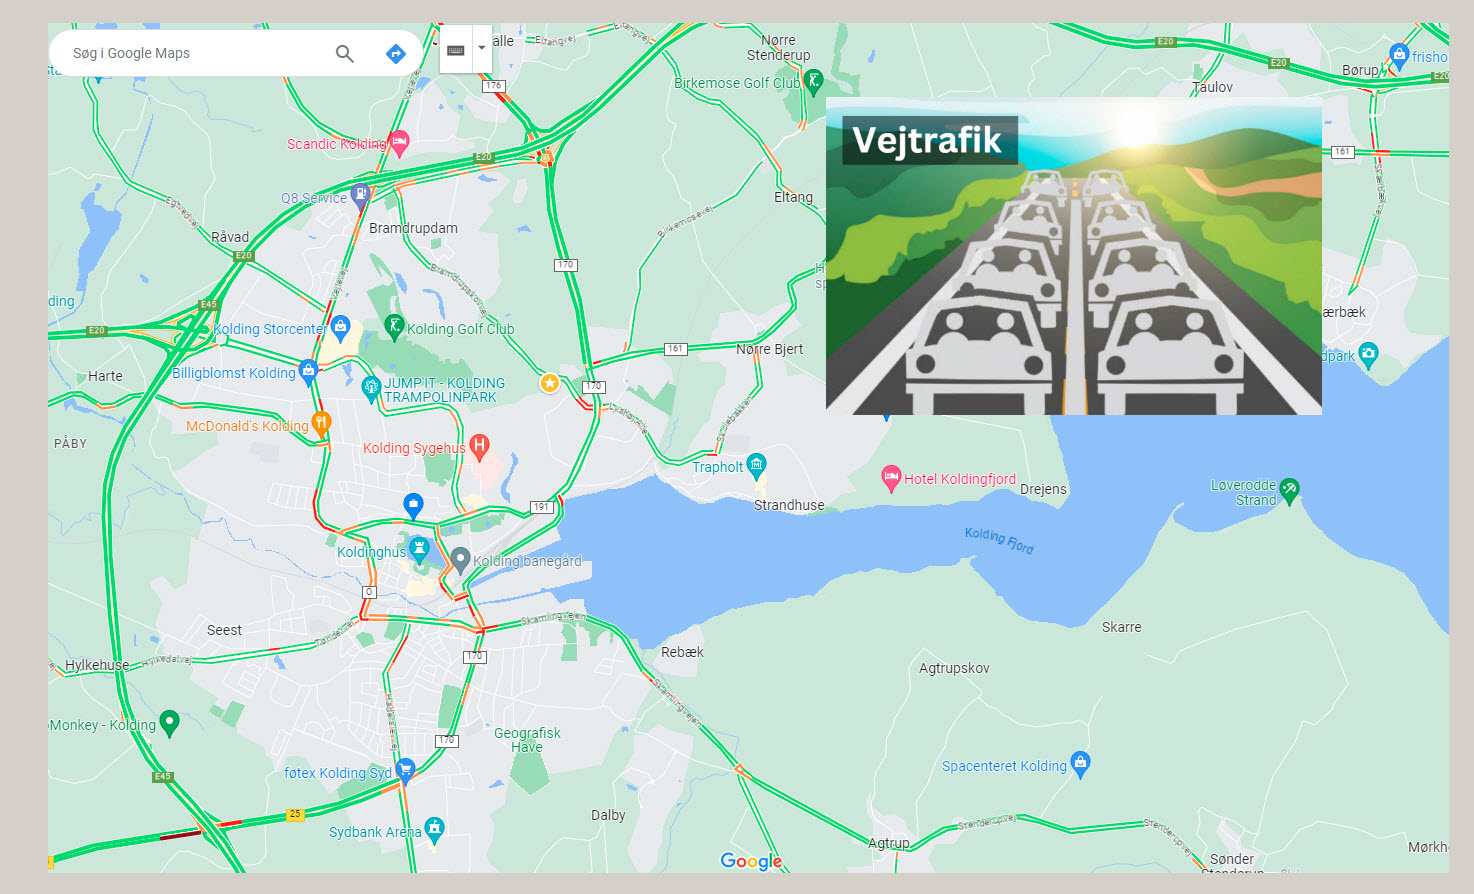The image size is (1474, 894).
Task: Click the search magnifier icon
Action: pos(344,54)
